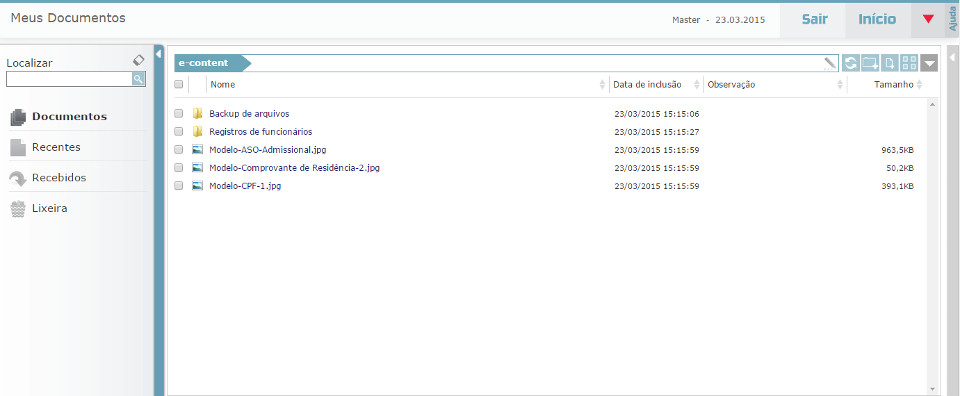The image size is (960, 396).
Task: Click the Localizar search input field
Action: pyautogui.click(x=69, y=78)
